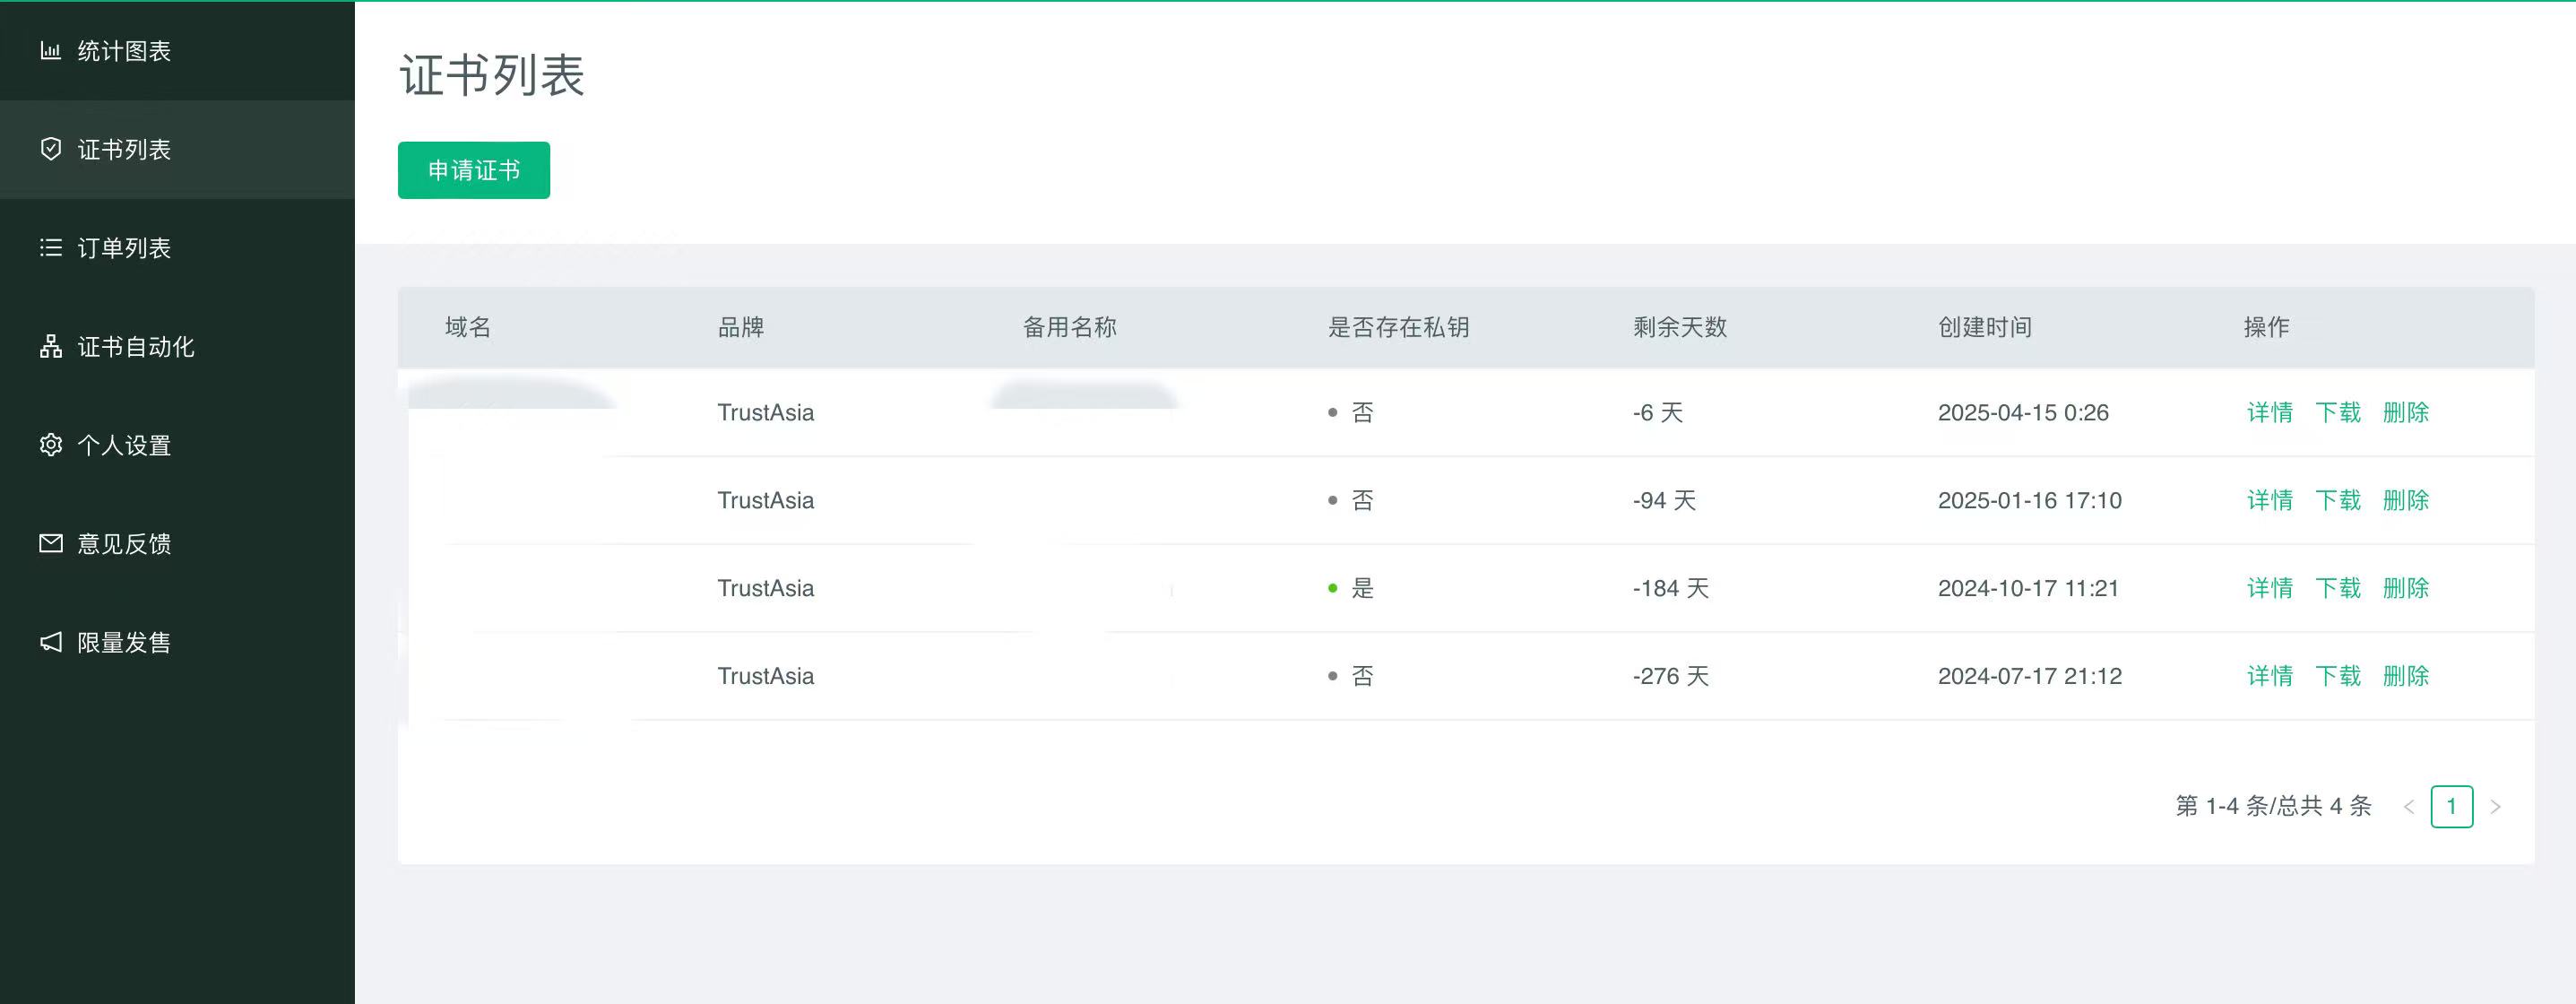Download the certificate created 2025-04-15 0:26
Screen dimensions: 2576x1004
(2338, 412)
